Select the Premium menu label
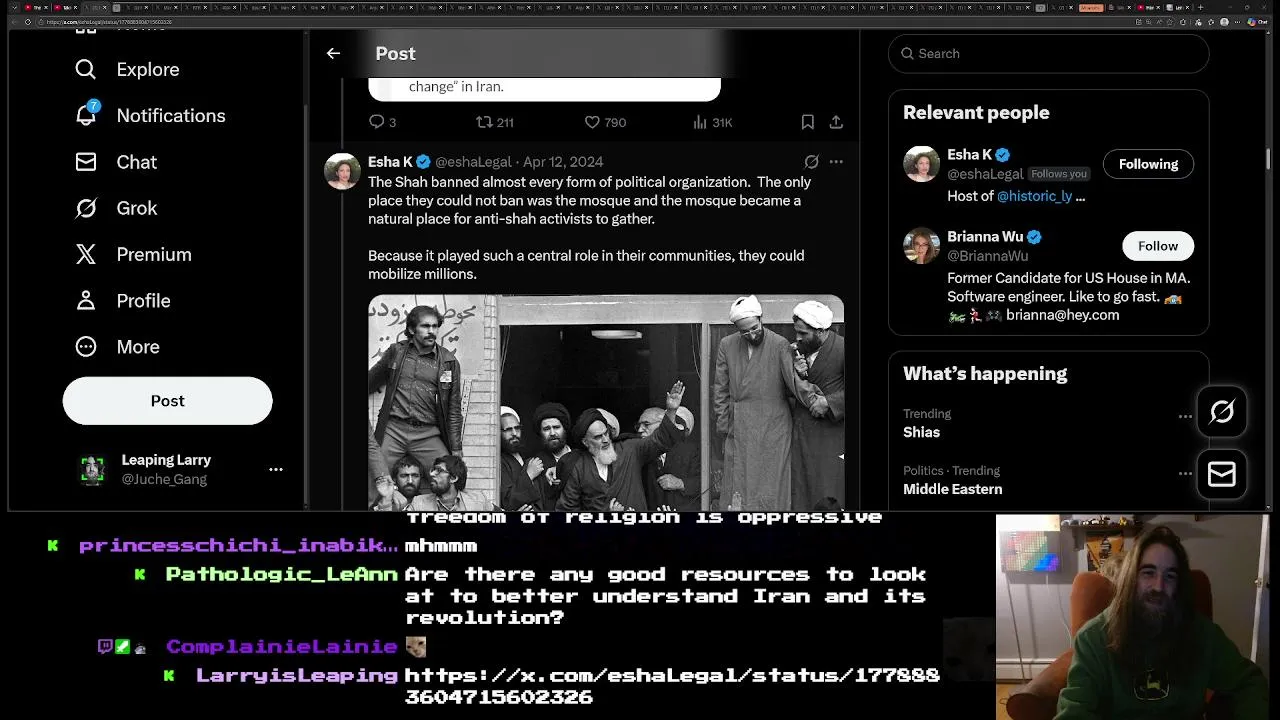This screenshot has height=720, width=1280. (x=154, y=254)
